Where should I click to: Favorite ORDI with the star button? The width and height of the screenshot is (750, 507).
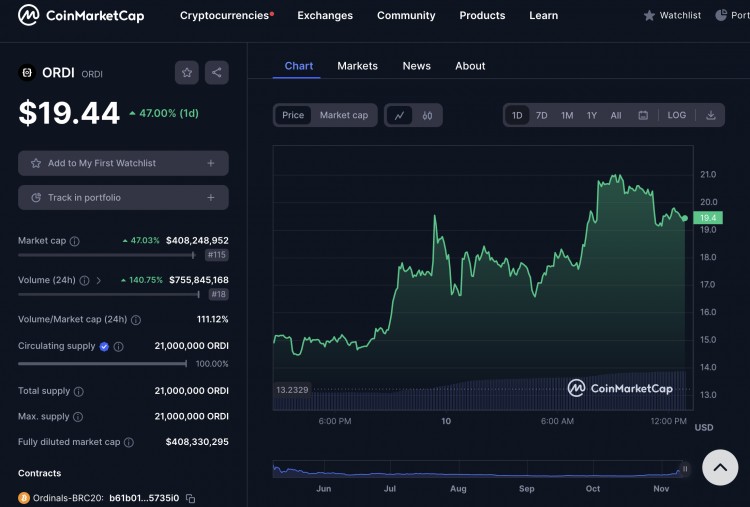[187, 73]
